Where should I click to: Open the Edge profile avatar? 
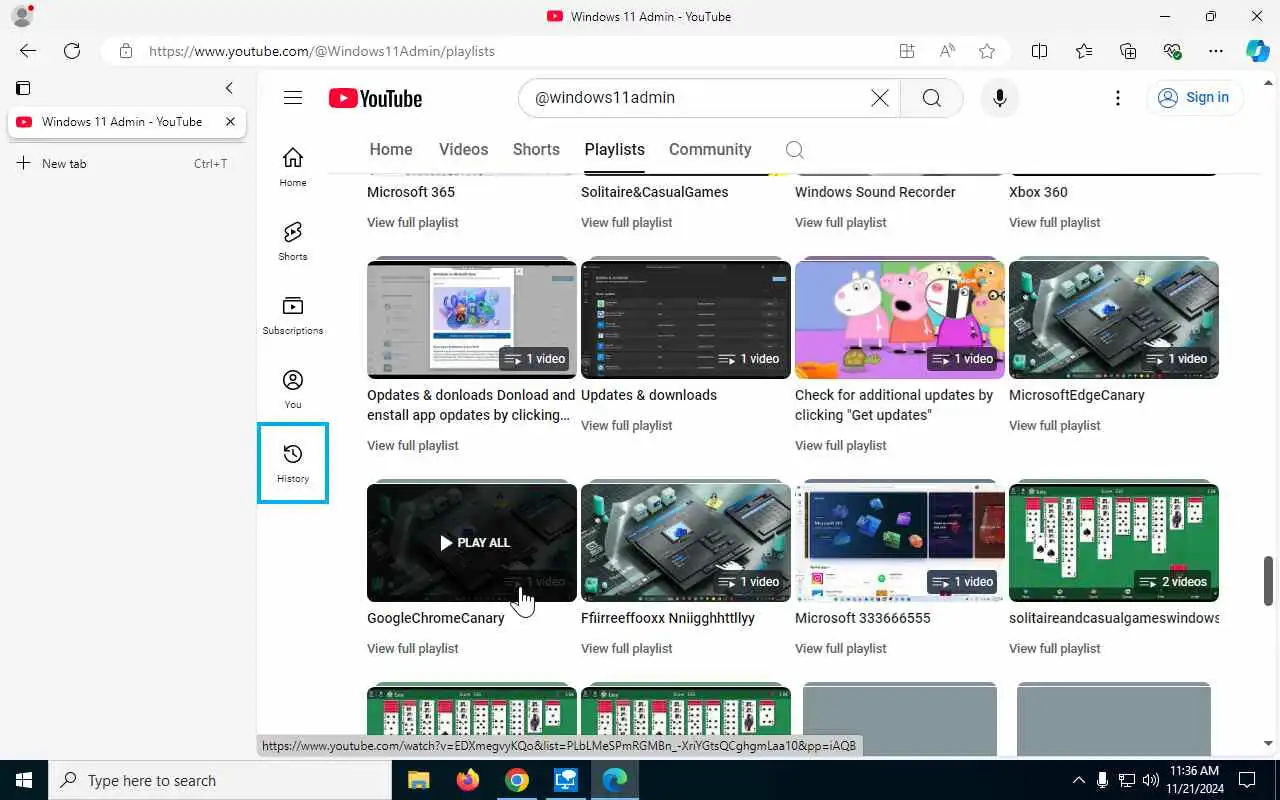tap(21, 16)
